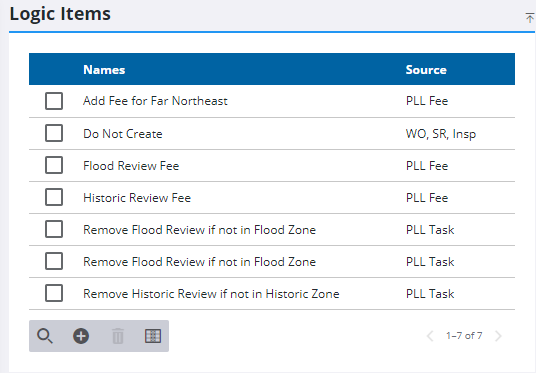536x373 pixels.
Task: Collapse the Logic Items panel with top arrow
Action: [x=530, y=18]
